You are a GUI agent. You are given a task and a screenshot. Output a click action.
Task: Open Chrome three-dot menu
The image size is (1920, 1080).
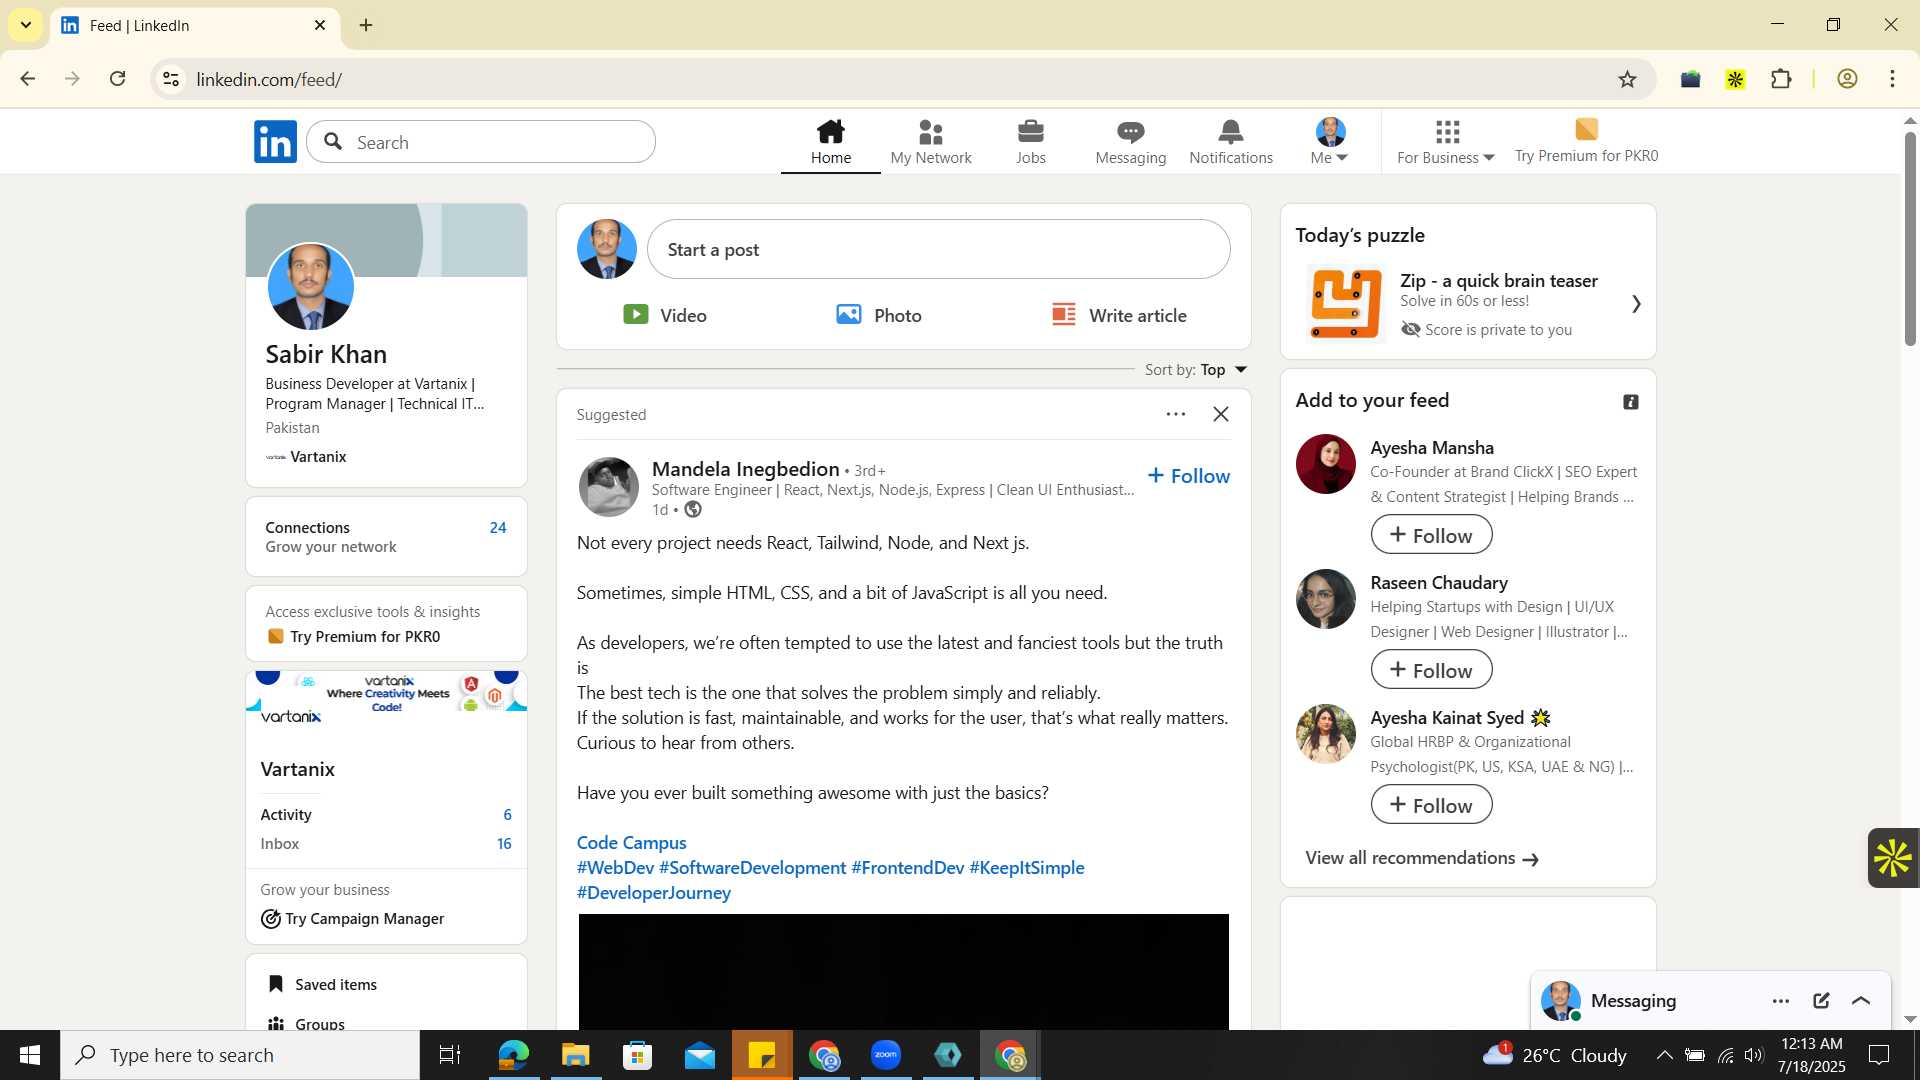tap(1892, 79)
